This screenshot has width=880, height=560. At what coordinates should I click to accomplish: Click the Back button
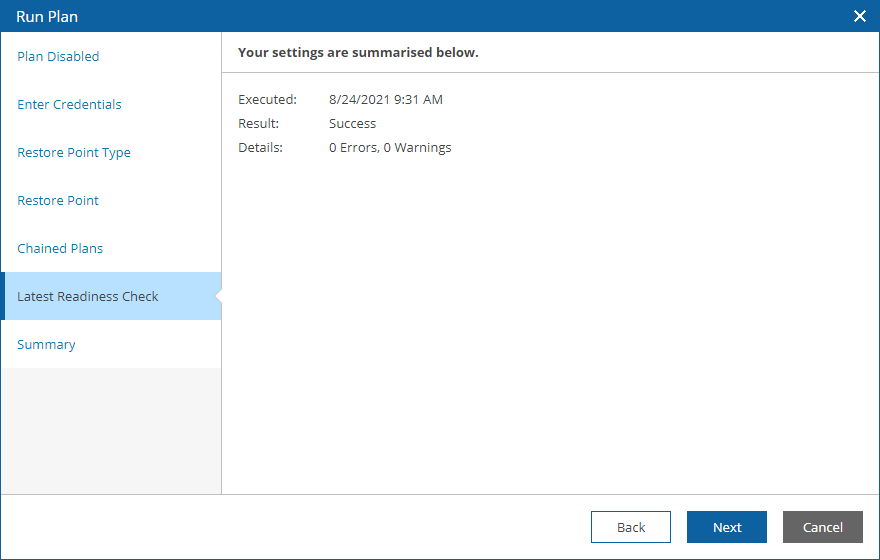click(x=631, y=527)
